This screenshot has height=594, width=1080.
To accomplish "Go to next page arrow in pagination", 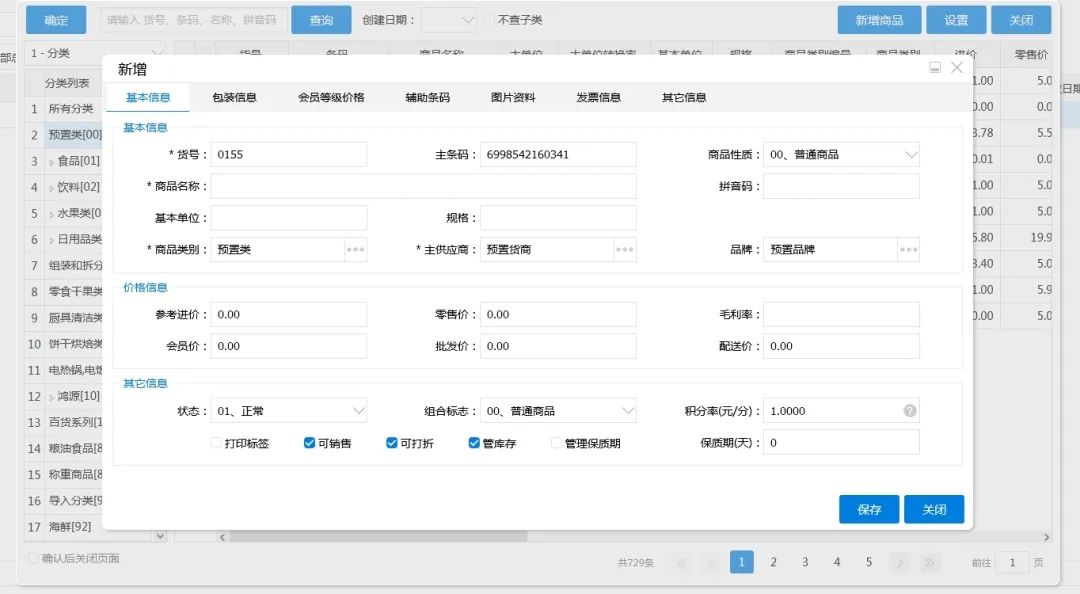I will [x=900, y=562].
